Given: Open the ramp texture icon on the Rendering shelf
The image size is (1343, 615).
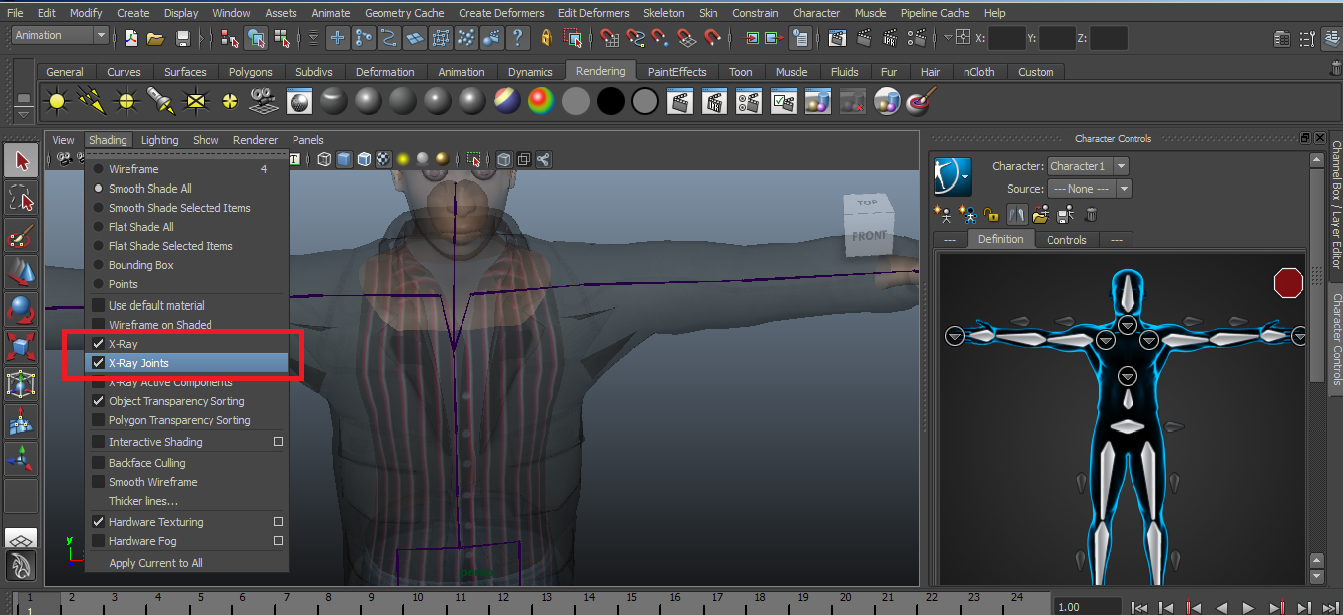Looking at the screenshot, I should (540, 100).
